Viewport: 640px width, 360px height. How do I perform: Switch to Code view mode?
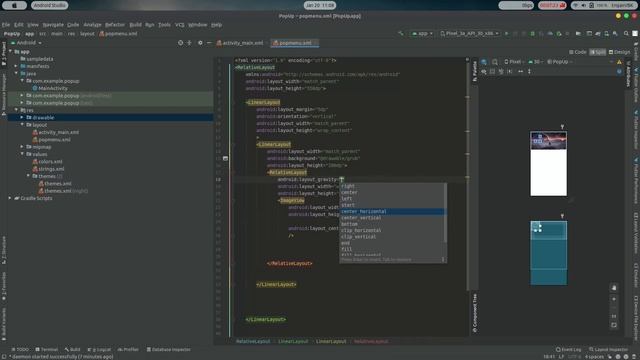tap(578, 52)
